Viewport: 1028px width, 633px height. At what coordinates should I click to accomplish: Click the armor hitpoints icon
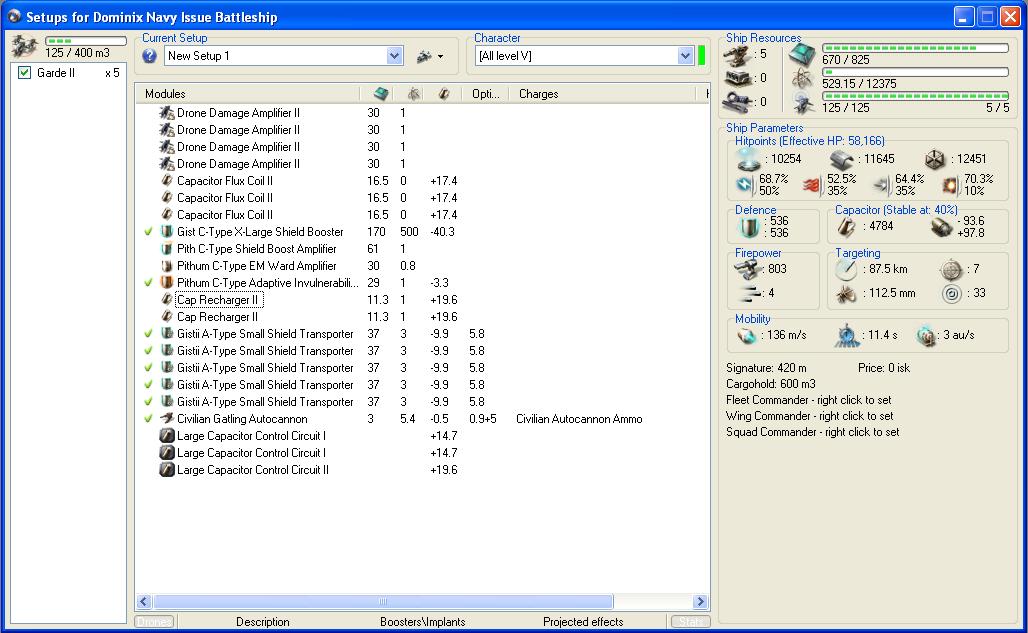click(841, 159)
